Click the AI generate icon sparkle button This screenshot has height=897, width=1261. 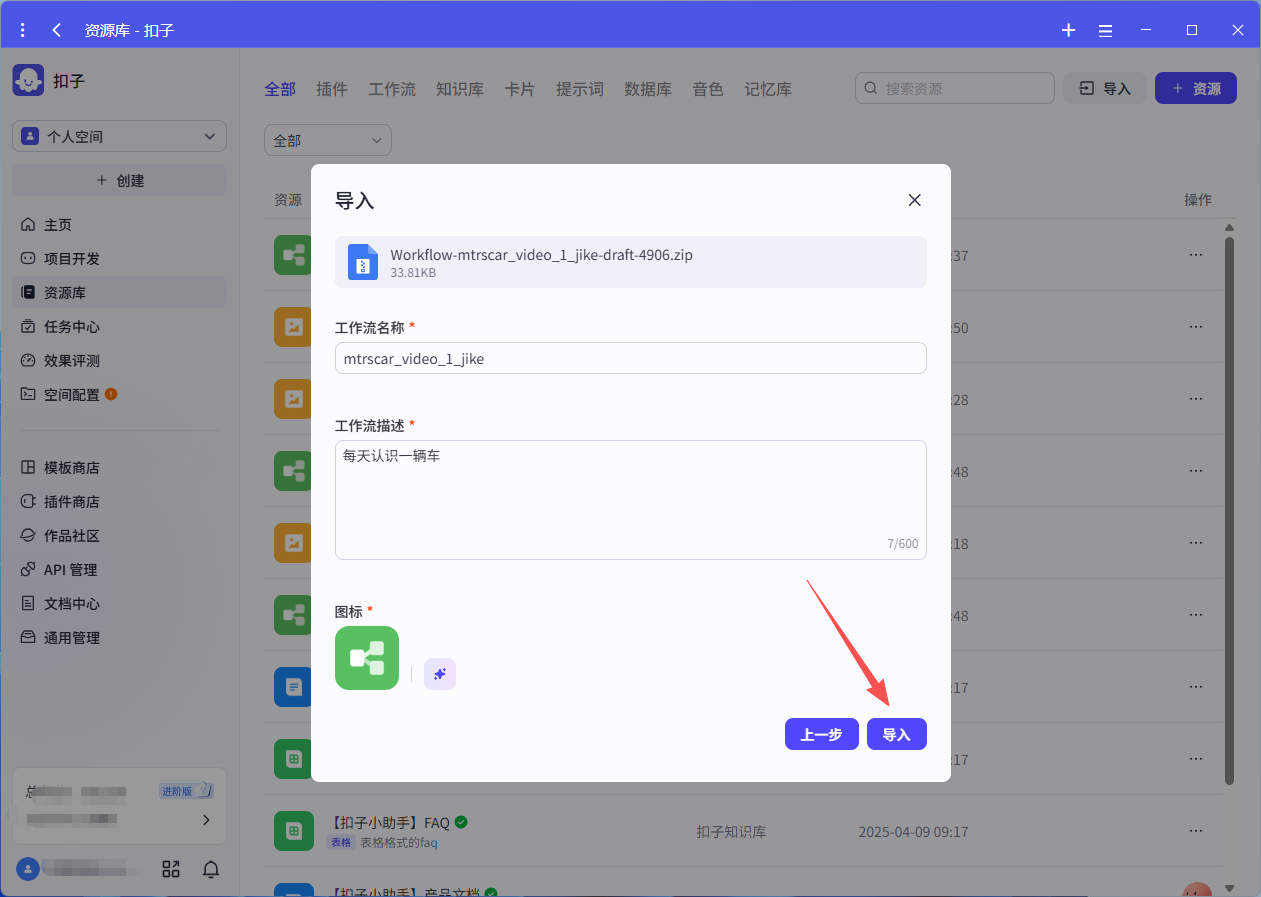pyautogui.click(x=440, y=674)
